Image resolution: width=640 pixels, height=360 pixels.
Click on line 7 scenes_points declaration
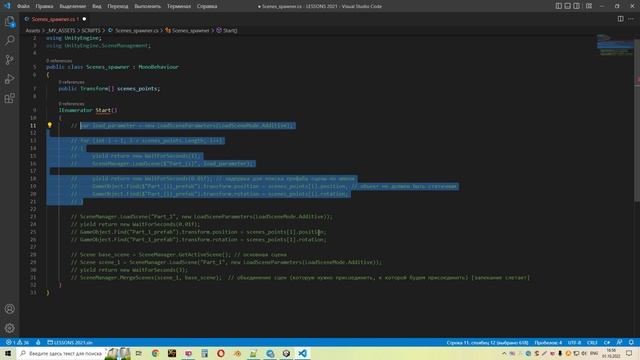tap(109, 89)
